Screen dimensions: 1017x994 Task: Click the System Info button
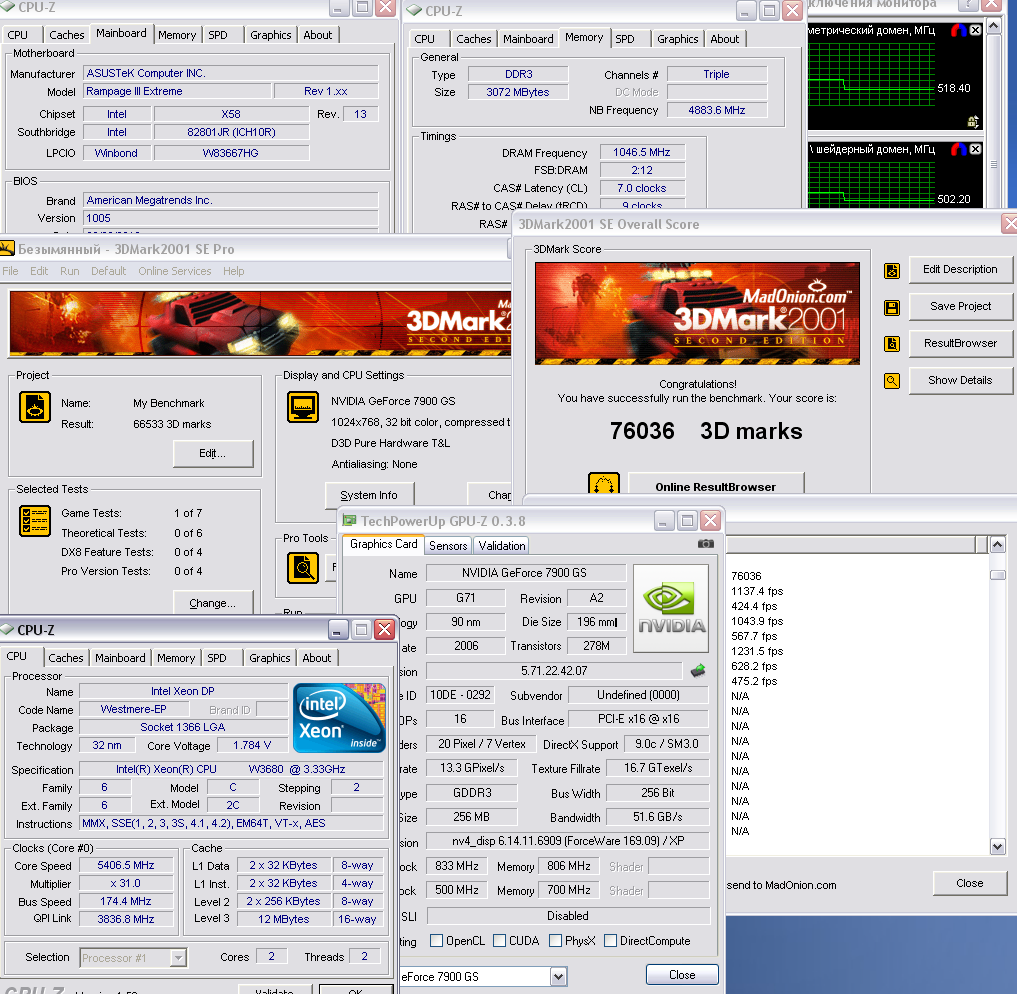point(369,495)
